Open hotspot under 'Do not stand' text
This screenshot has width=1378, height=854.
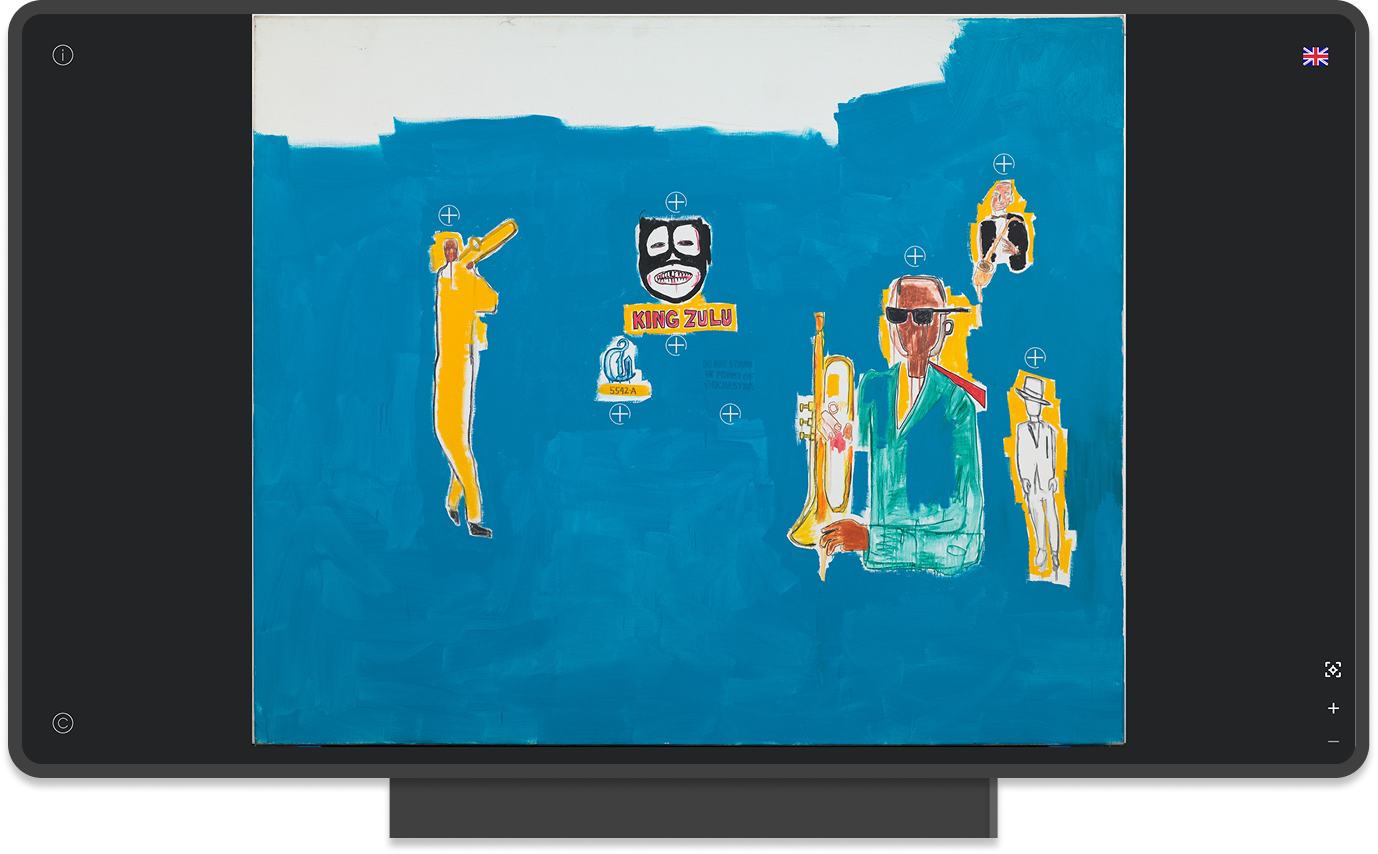(x=730, y=413)
